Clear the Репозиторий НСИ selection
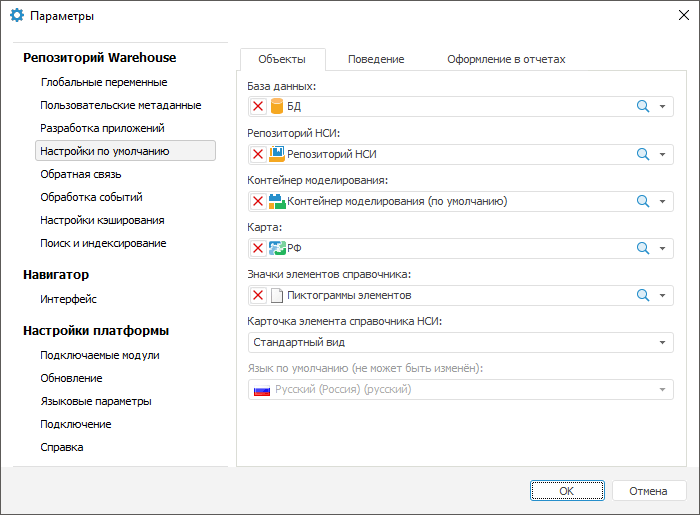This screenshot has height=515, width=700. pos(258,154)
